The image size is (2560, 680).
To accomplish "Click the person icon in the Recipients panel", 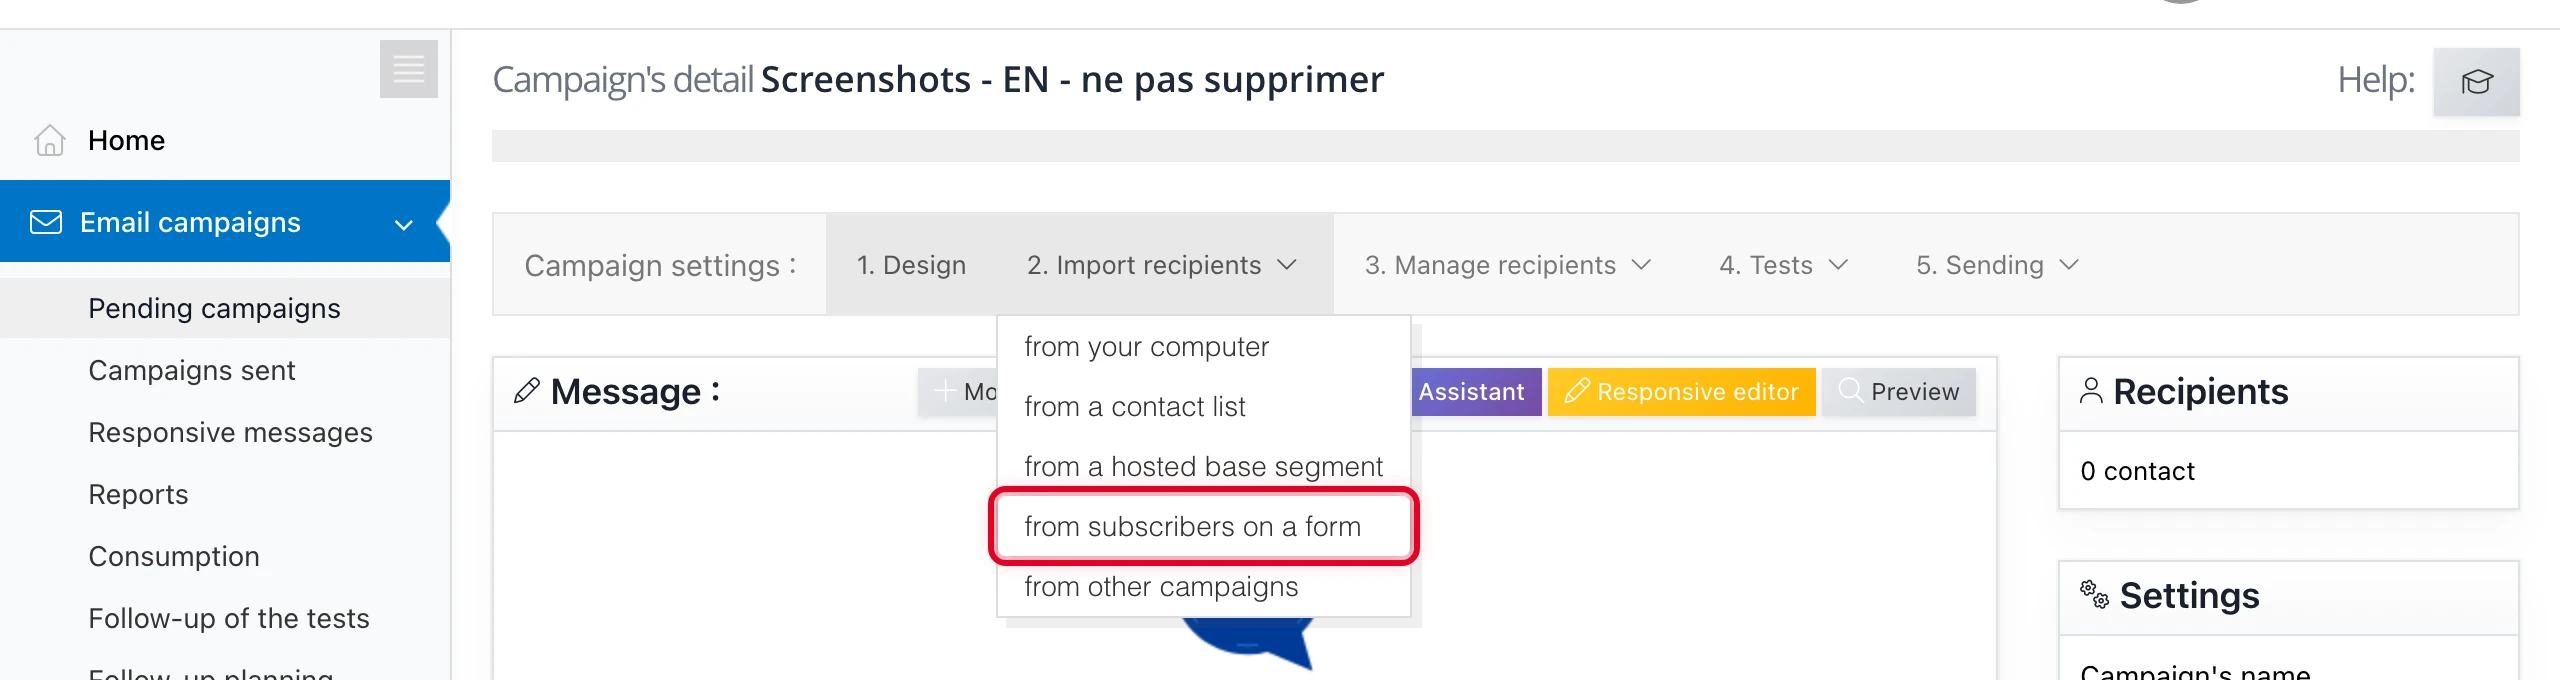I will (2090, 390).
